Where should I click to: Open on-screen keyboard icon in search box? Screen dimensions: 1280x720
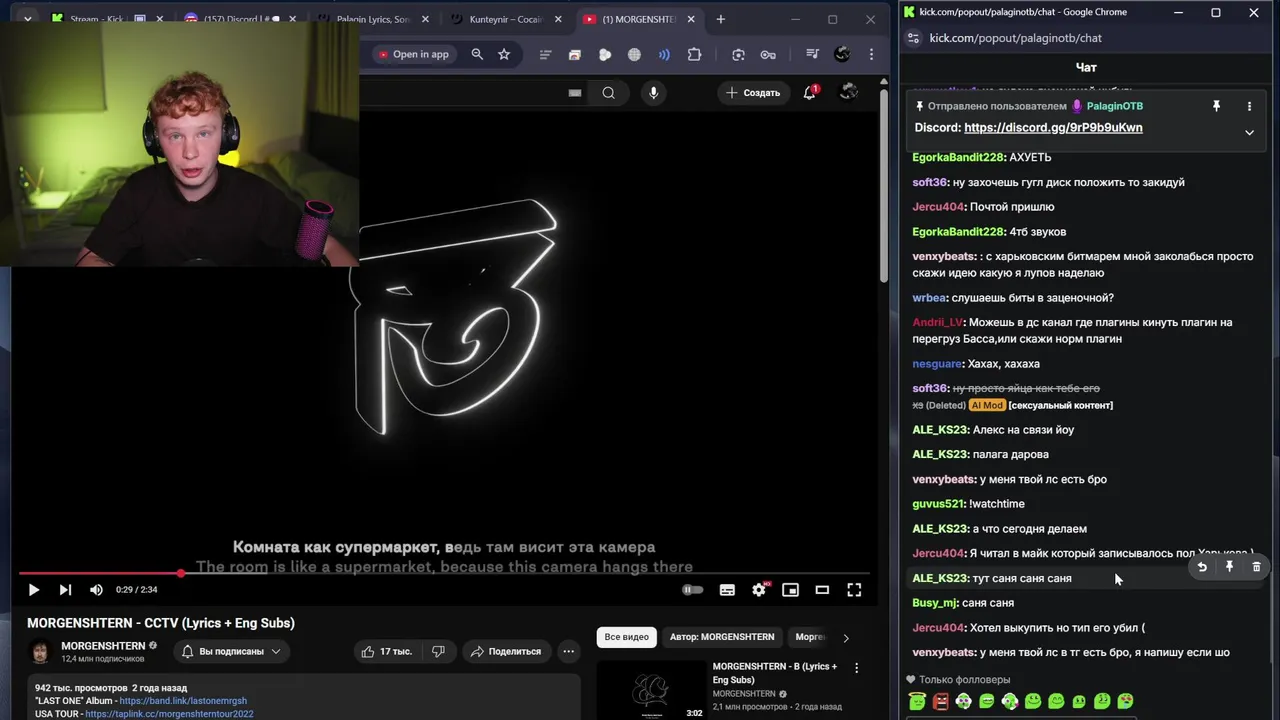(575, 93)
